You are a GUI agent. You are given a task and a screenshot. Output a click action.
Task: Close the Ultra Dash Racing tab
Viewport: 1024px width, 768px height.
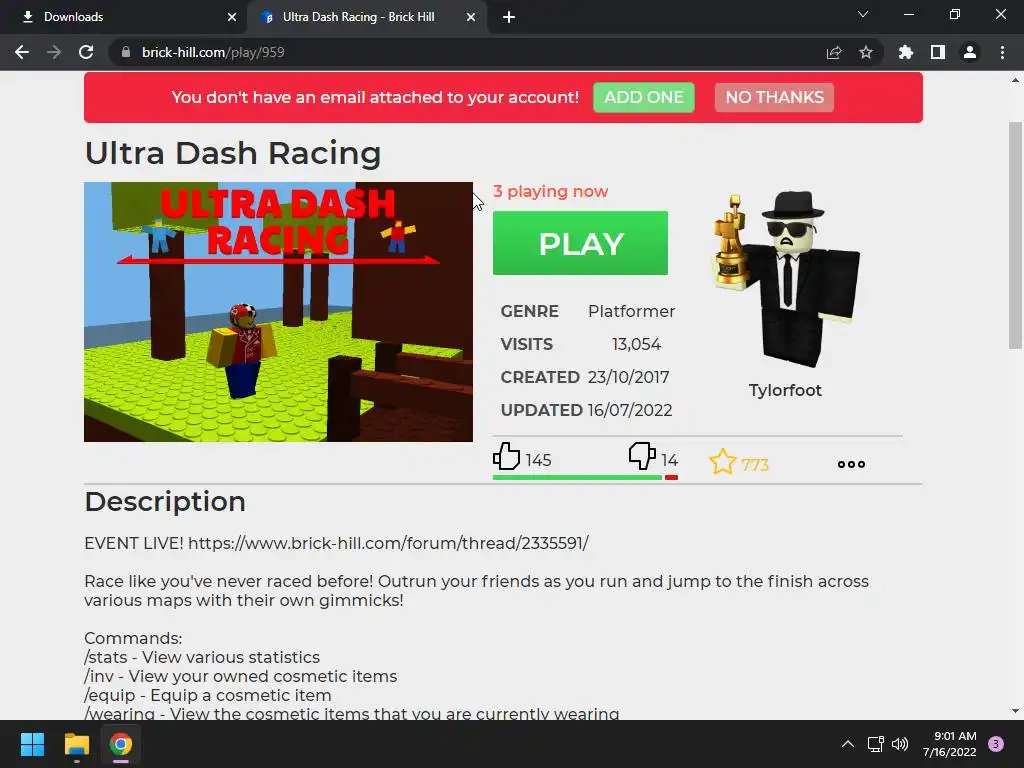tap(471, 18)
